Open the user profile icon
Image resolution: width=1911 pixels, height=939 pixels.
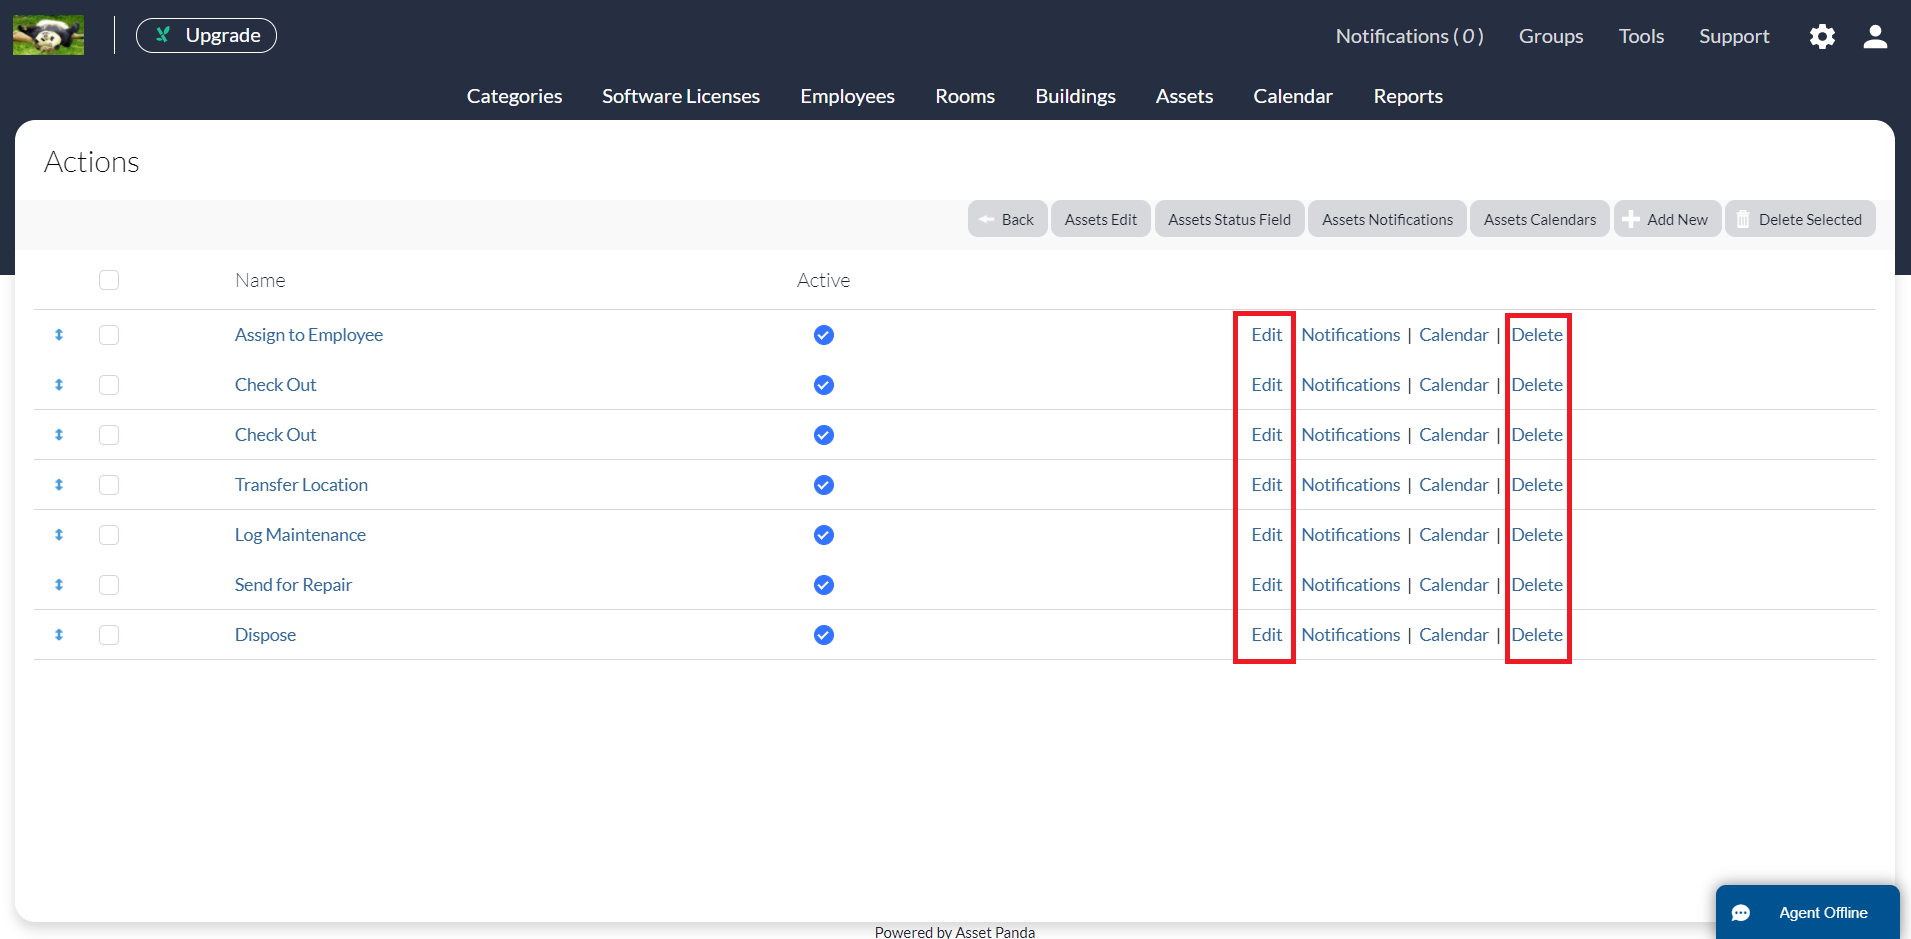pyautogui.click(x=1875, y=37)
